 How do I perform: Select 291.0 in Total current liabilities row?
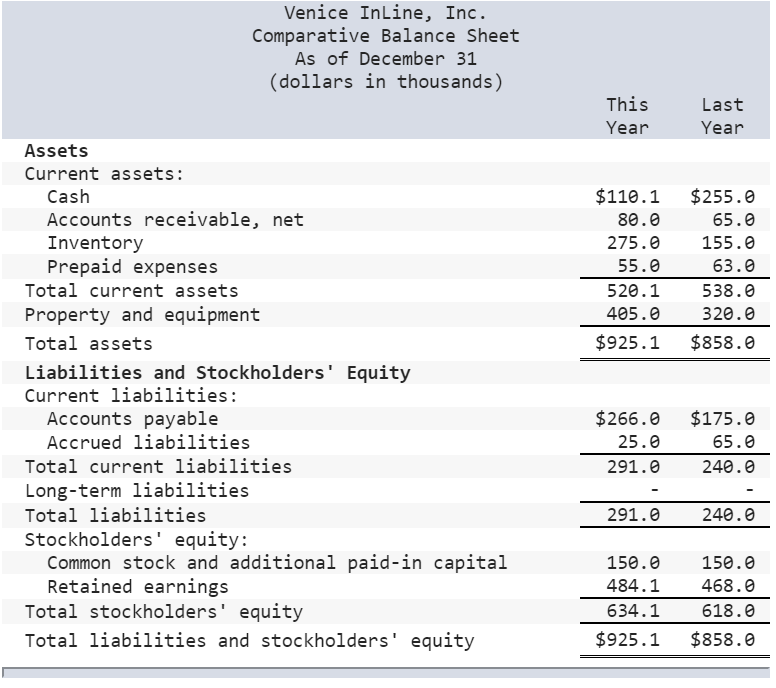(633, 467)
